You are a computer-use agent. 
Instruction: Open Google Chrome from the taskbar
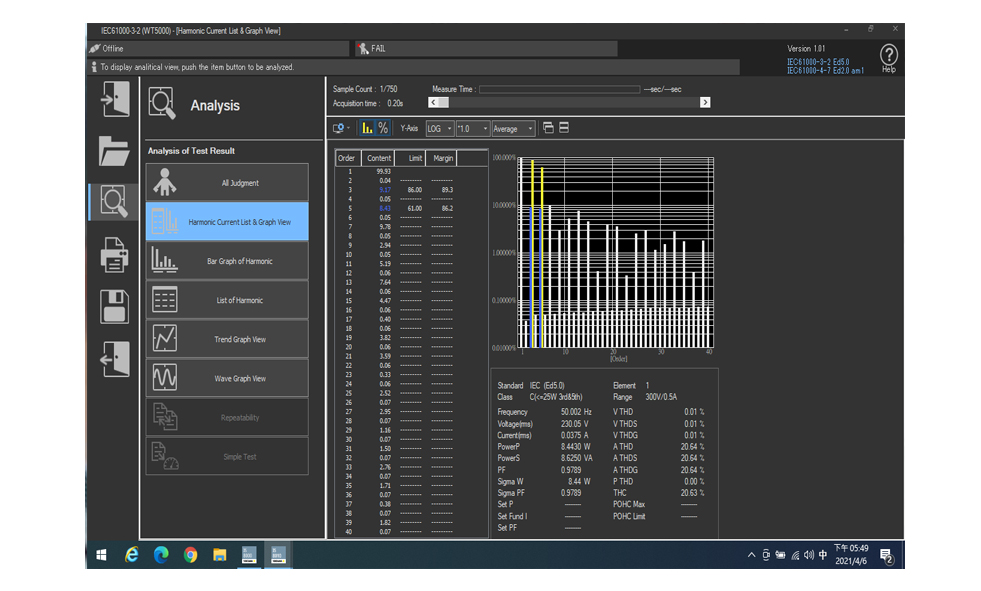pyautogui.click(x=190, y=554)
